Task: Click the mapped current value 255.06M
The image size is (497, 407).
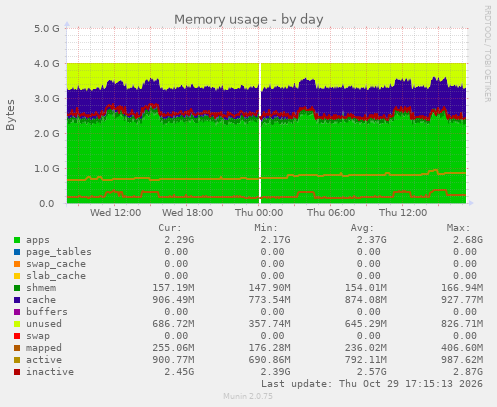Action: [173, 348]
